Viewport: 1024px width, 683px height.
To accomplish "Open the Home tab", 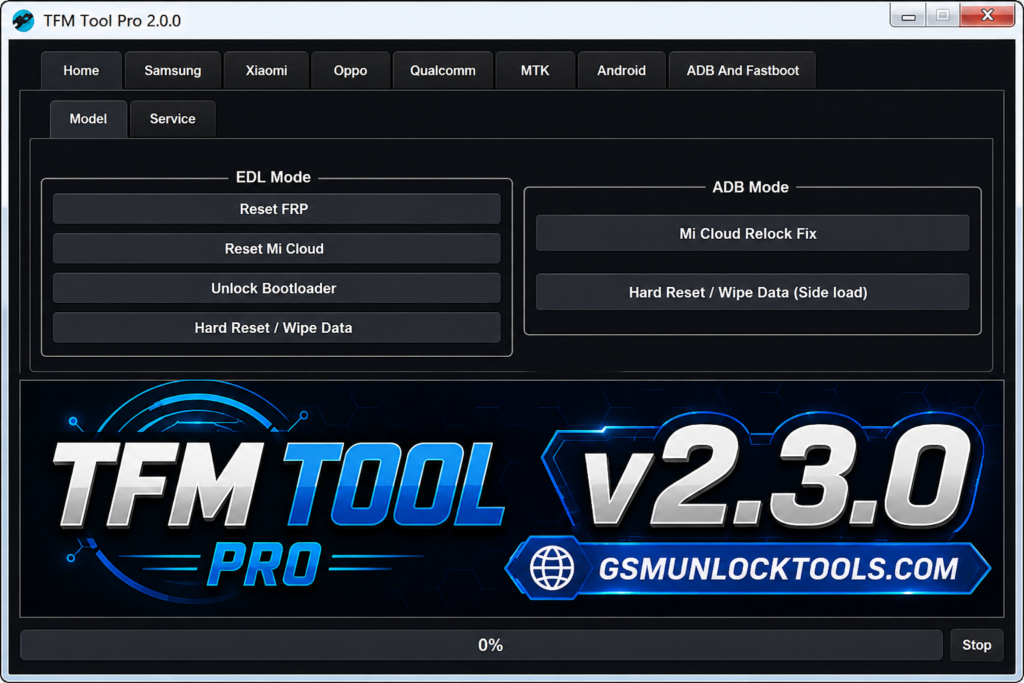I will 81,71.
